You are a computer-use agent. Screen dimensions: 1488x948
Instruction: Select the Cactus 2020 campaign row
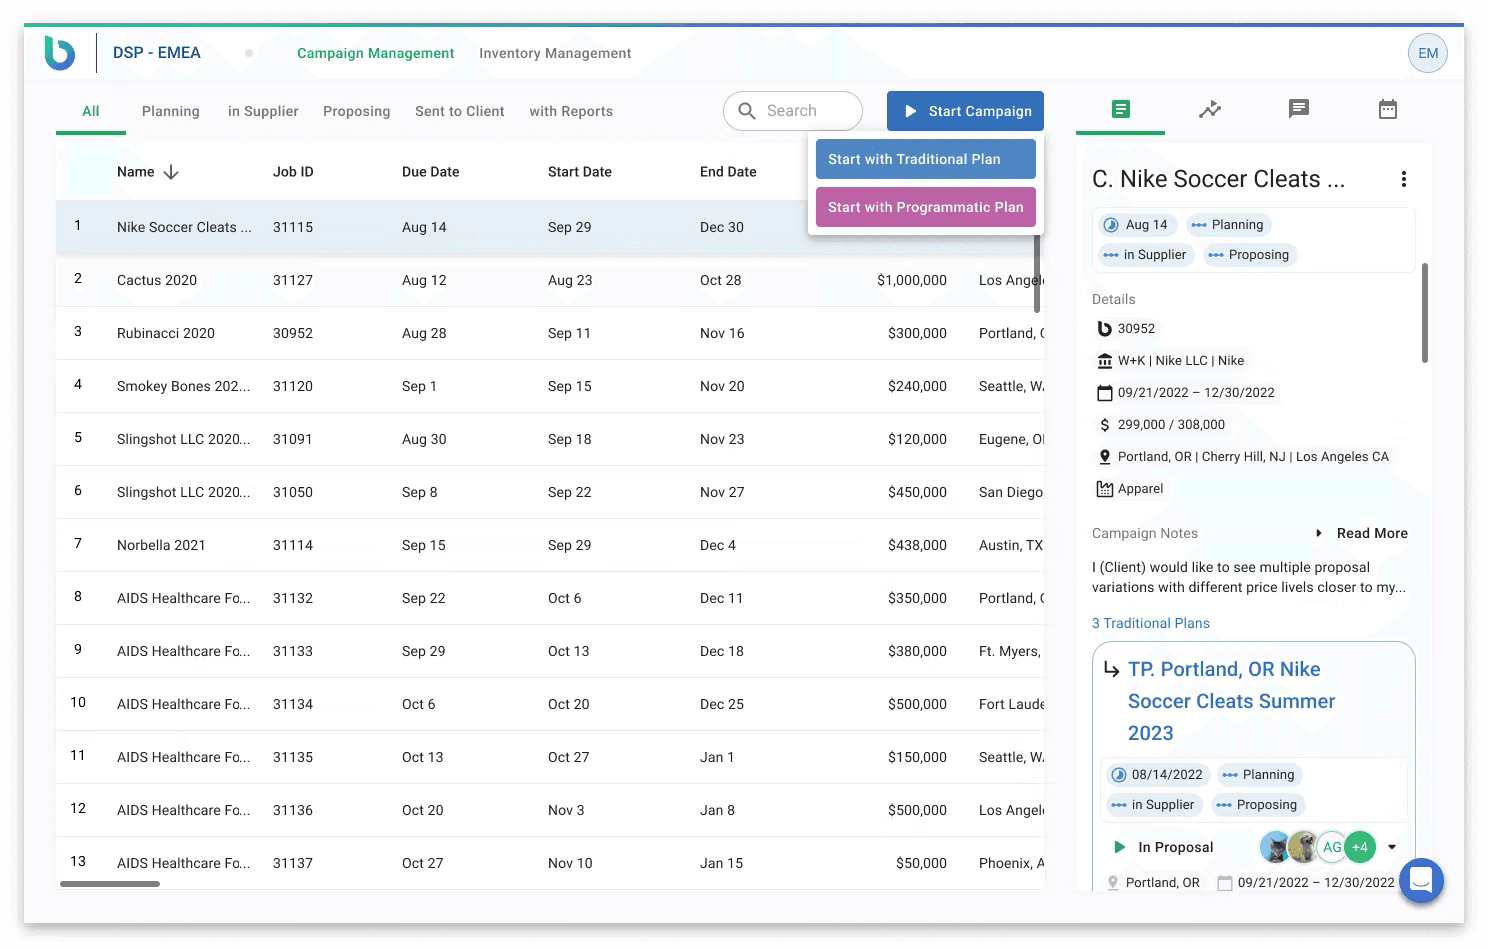pyautogui.click(x=550, y=280)
